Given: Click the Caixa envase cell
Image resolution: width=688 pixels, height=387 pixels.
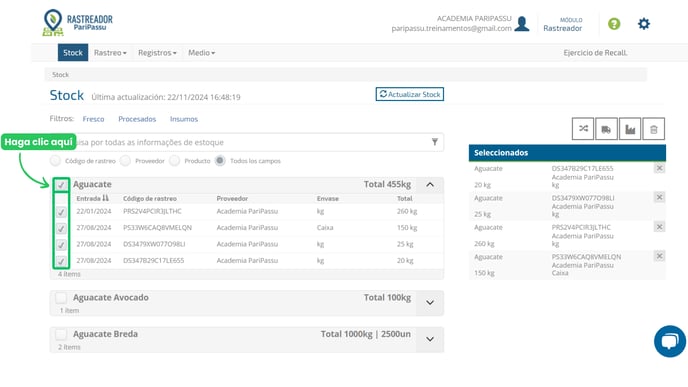Looking at the screenshot, I should pyautogui.click(x=325, y=228).
